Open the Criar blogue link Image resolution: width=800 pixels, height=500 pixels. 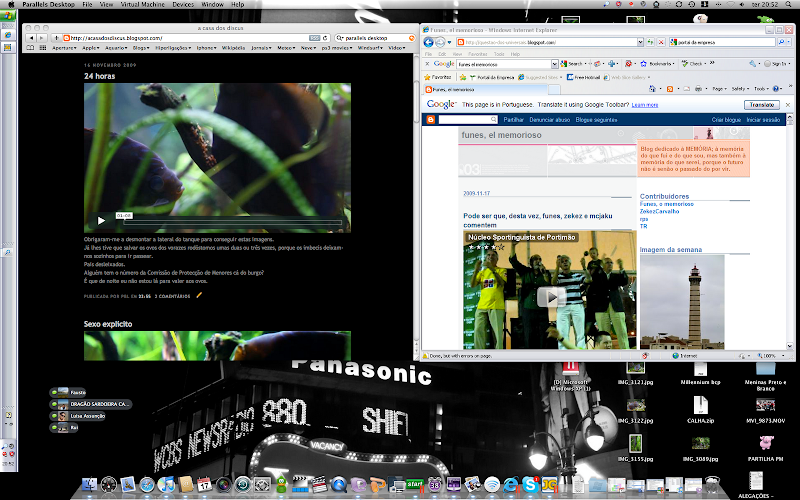coord(726,120)
